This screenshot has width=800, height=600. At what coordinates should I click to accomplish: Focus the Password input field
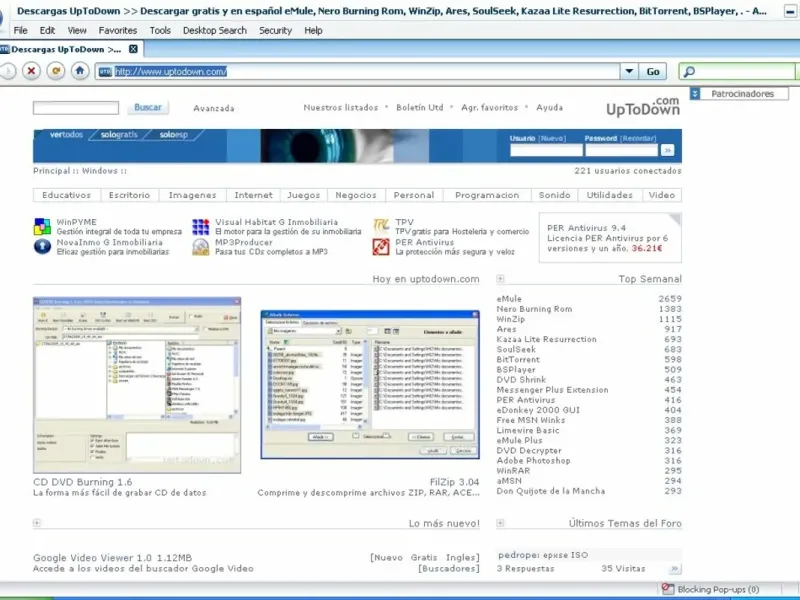tap(621, 150)
